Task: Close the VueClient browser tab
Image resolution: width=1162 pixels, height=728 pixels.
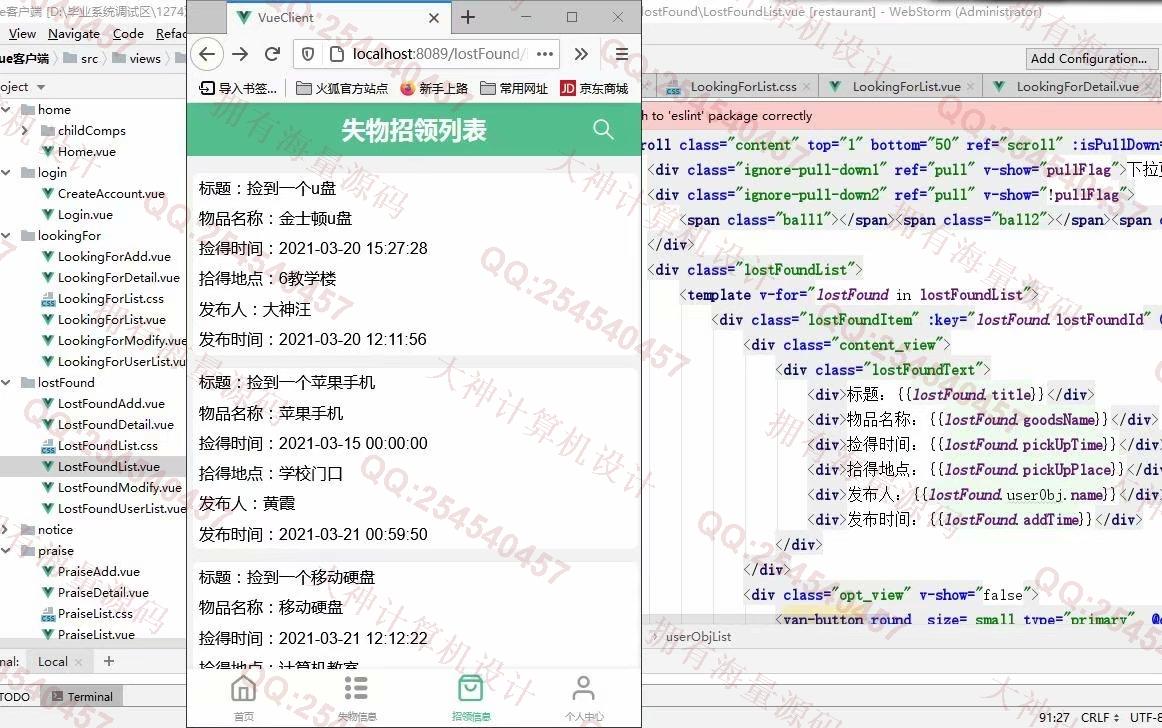Action: 434,18
